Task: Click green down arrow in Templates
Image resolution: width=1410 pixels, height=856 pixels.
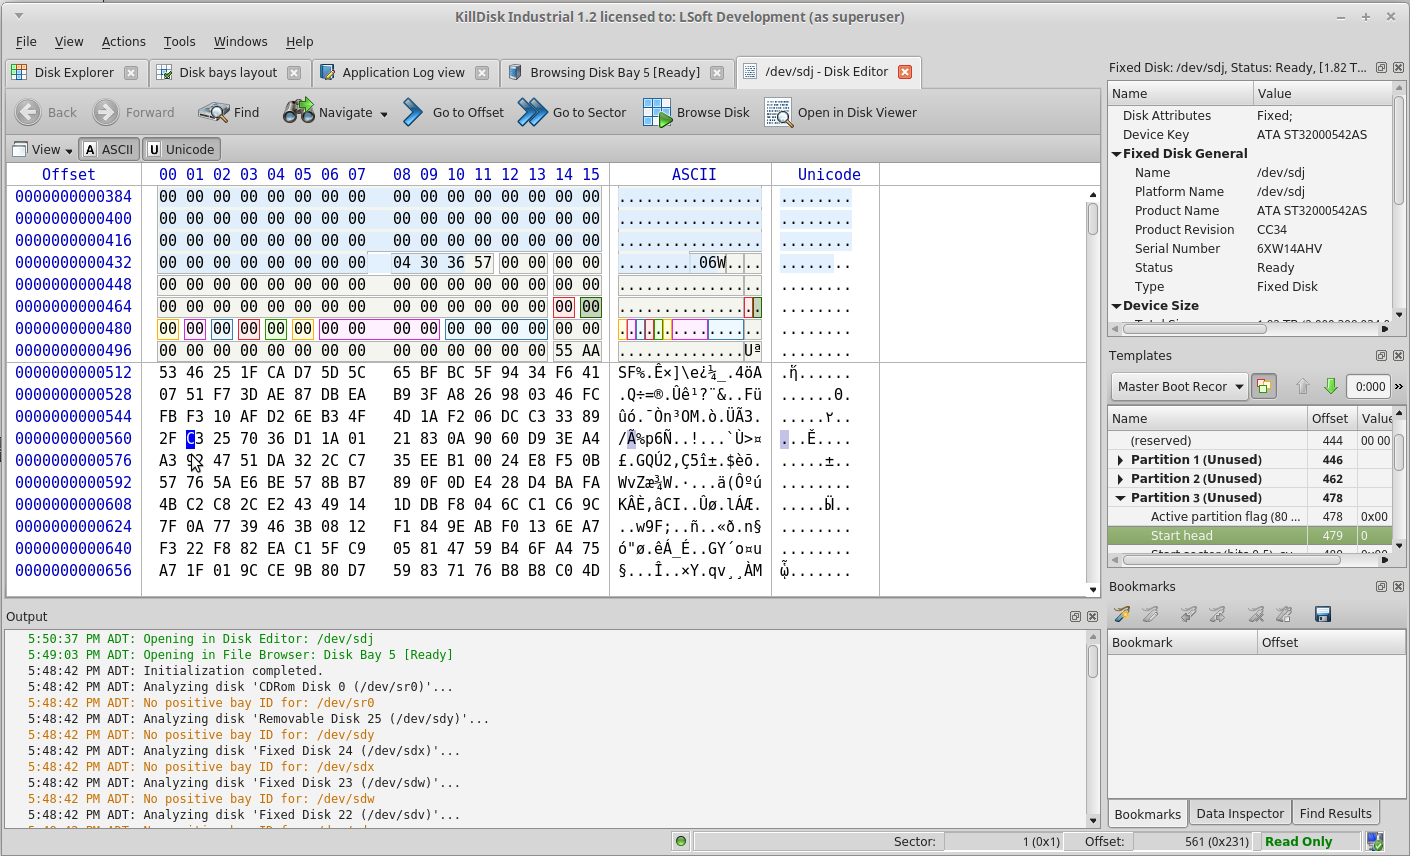Action: click(1330, 386)
